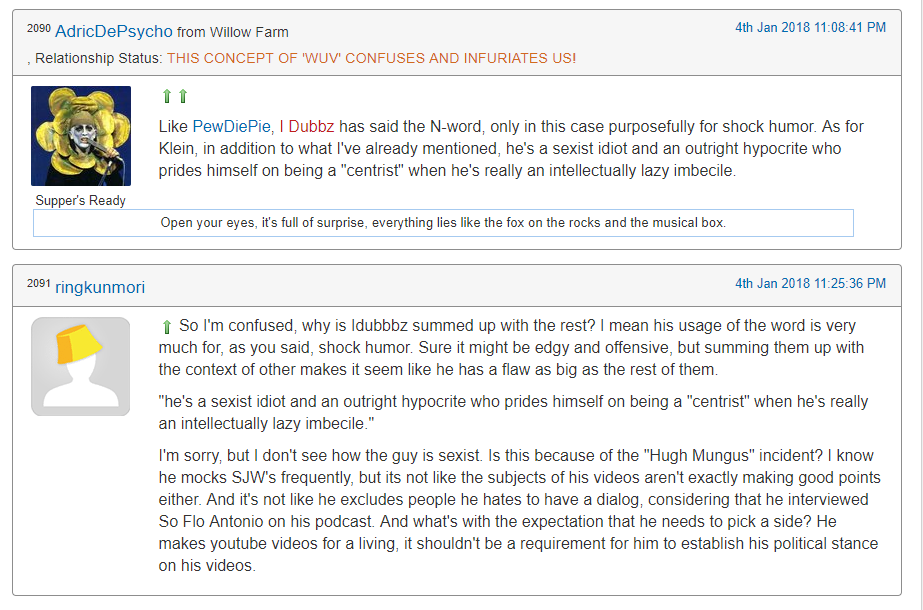Click the green up arrow in ringkunmori's post
The height and width of the screenshot is (610, 923).
click(x=167, y=327)
